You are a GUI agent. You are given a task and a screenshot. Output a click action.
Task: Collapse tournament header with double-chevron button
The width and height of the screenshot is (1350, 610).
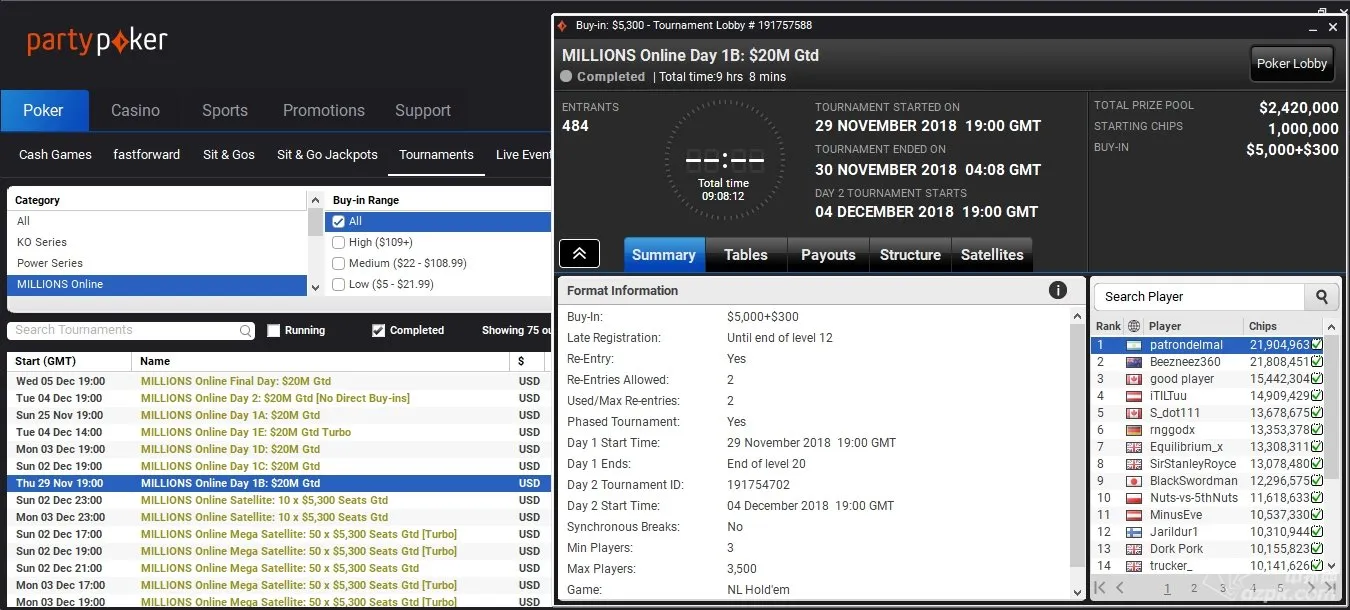tap(580, 254)
